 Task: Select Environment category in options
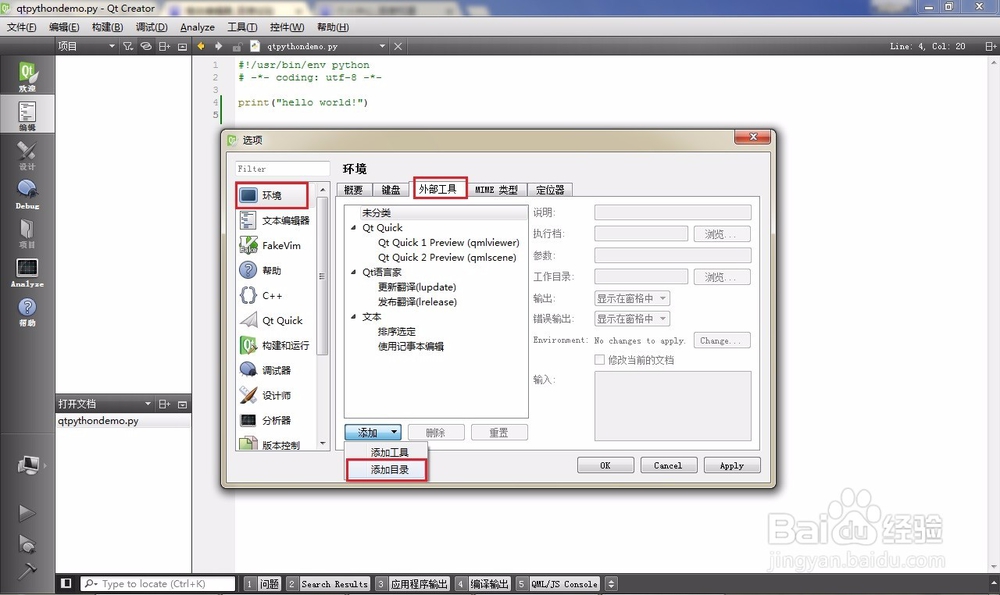pyautogui.click(x=272, y=195)
